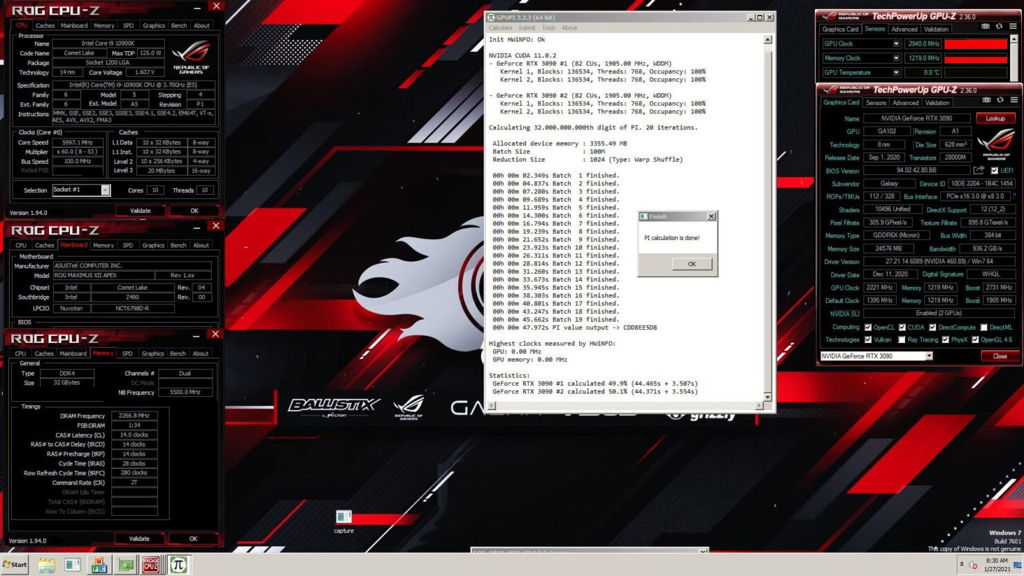
Task: Click the Memory Clock red sensor graph bar
Action: click(x=976, y=58)
